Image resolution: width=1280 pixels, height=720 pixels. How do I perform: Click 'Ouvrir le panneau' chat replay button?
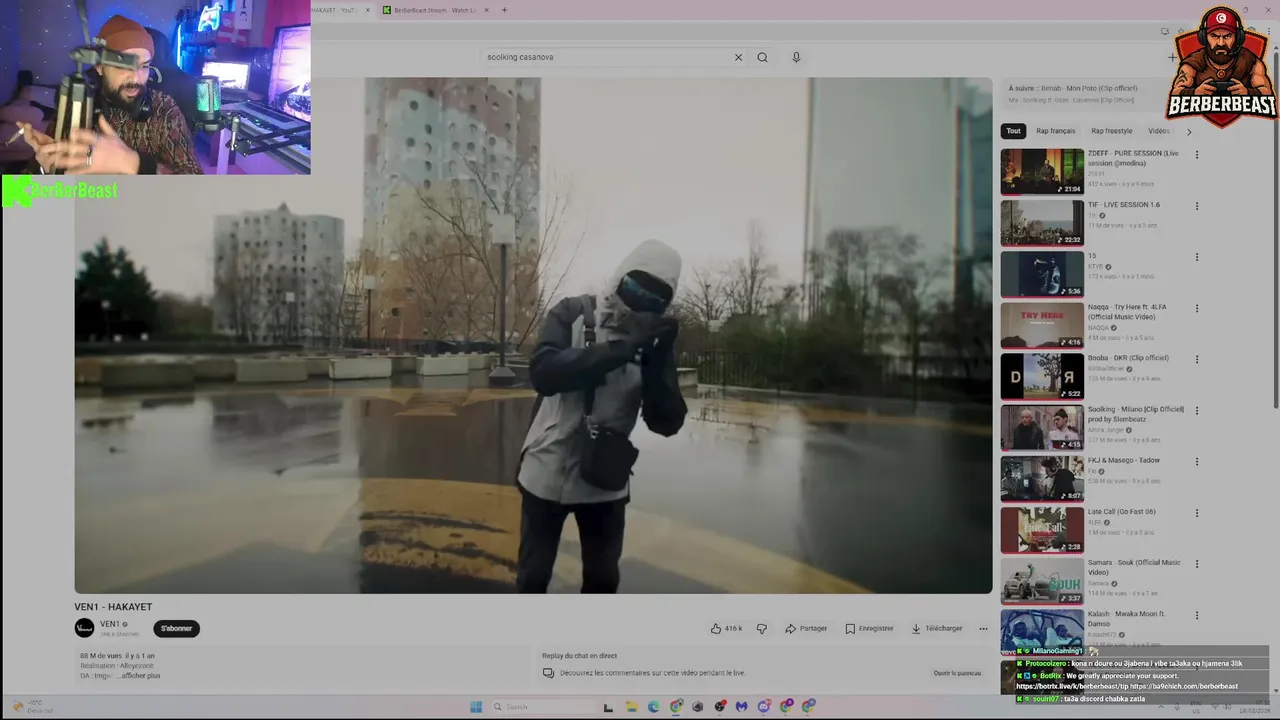957,673
